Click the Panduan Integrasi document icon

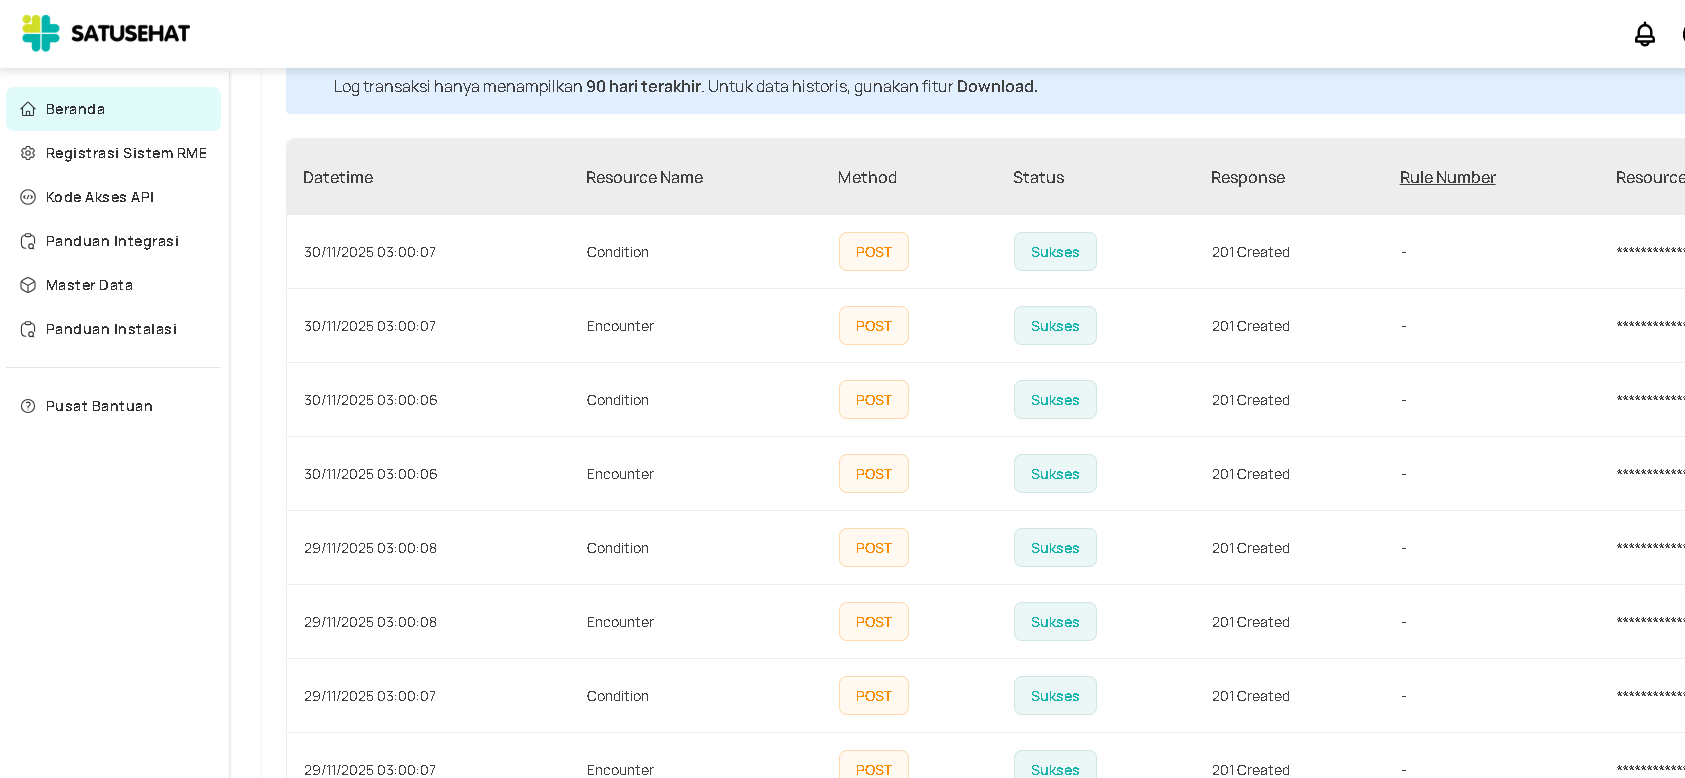(28, 241)
